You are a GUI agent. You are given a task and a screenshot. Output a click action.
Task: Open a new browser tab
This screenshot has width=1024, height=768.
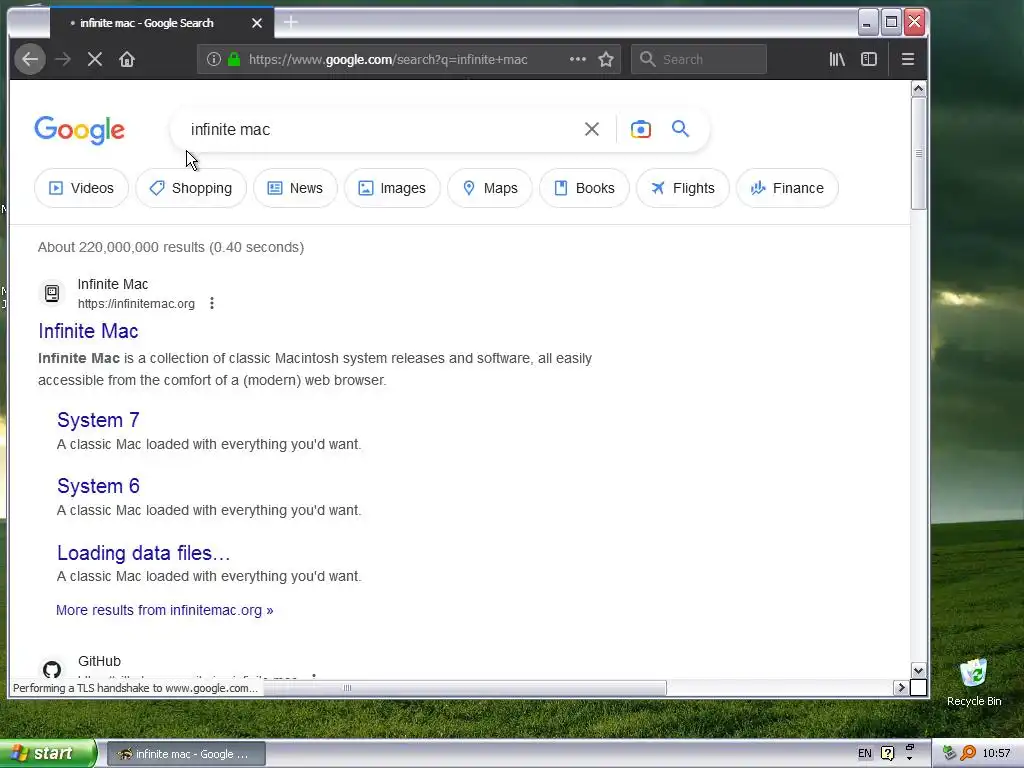(x=291, y=23)
